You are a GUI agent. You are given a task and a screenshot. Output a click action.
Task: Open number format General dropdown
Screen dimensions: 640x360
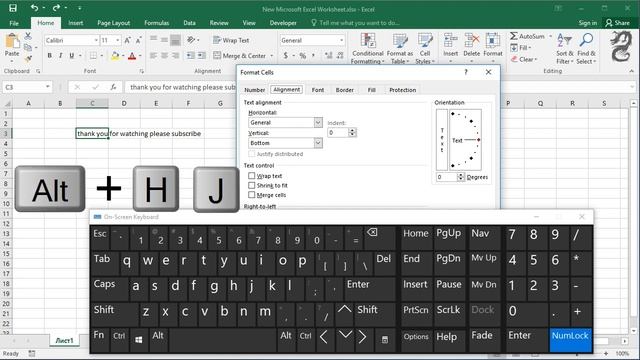pos(342,40)
